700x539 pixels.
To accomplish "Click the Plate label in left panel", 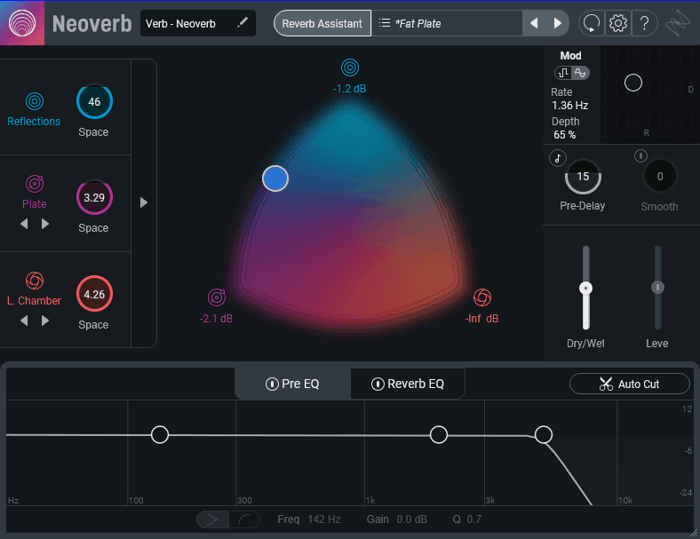I will tap(34, 204).
